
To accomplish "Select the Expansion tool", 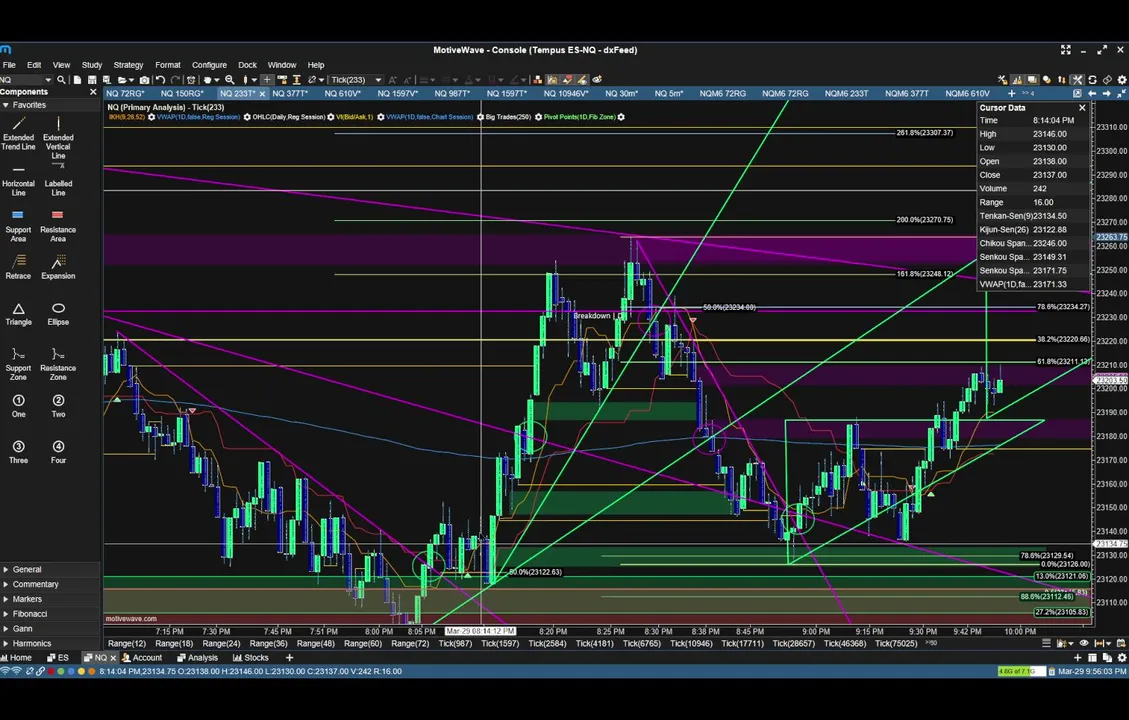I will click(58, 266).
